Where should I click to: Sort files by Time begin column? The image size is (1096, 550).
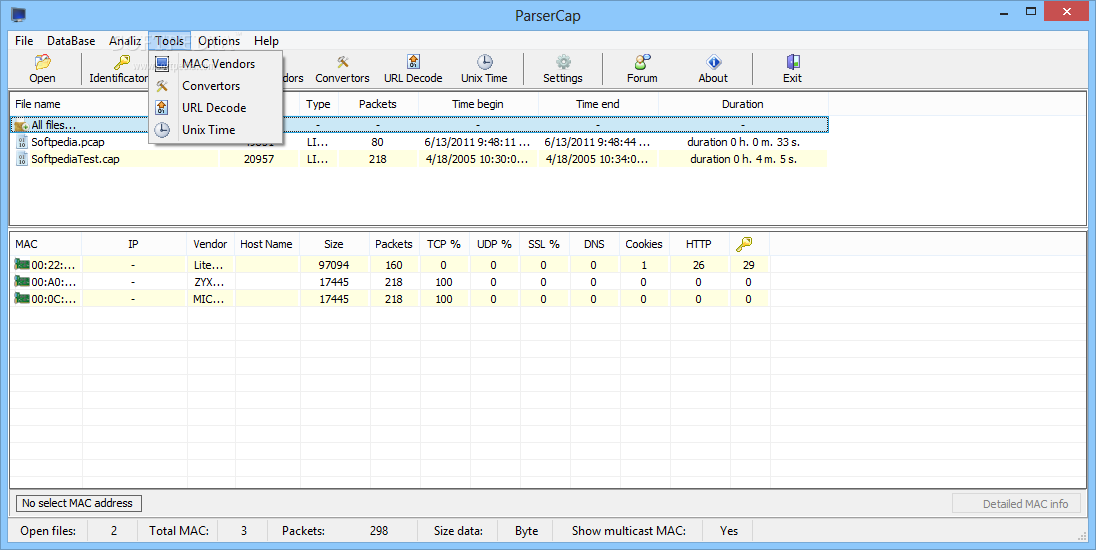click(477, 104)
